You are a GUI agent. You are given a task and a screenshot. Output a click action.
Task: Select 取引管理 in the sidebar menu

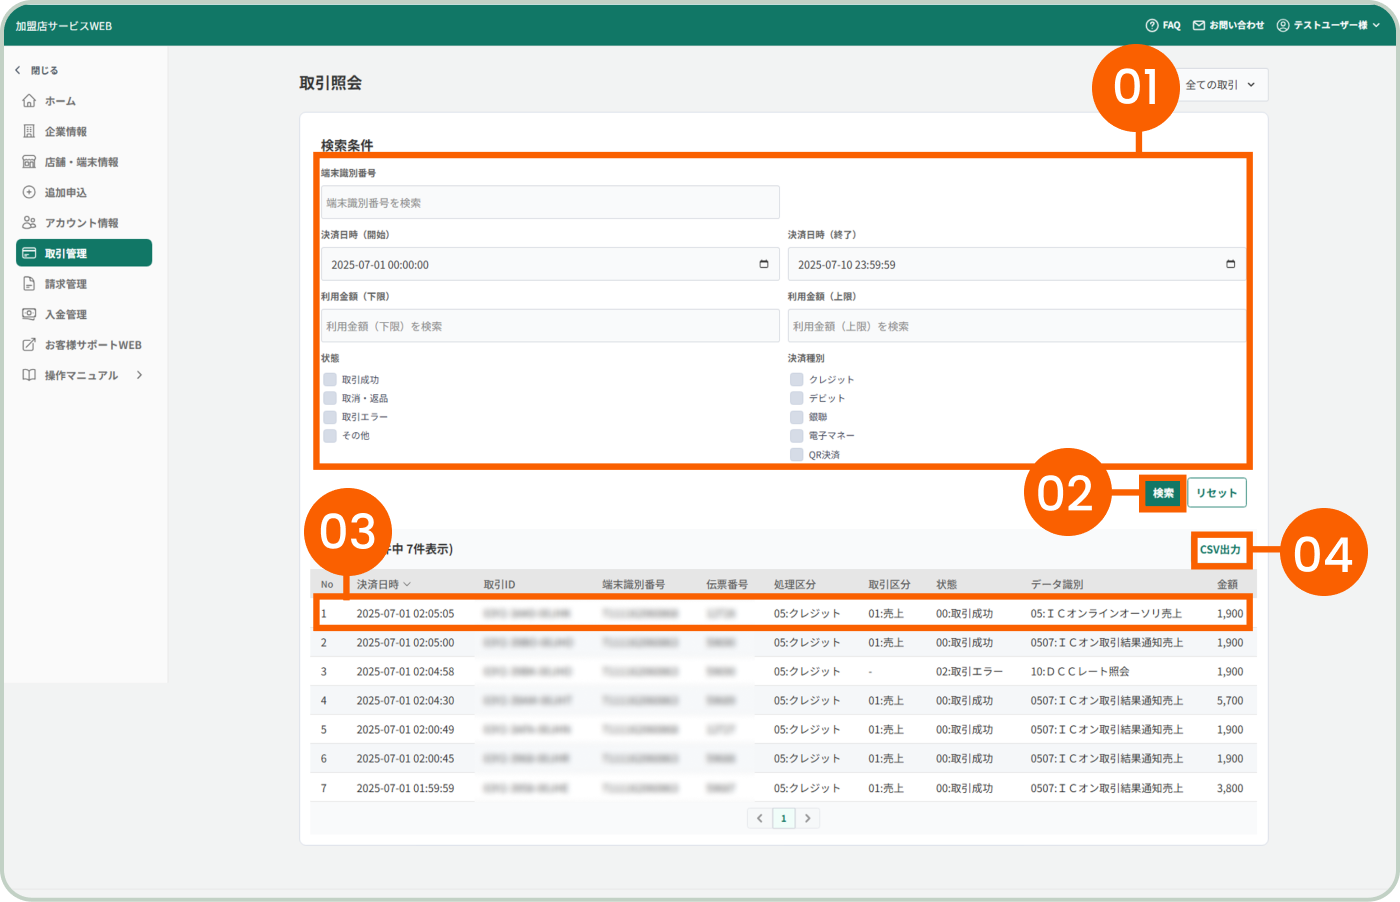(84, 253)
